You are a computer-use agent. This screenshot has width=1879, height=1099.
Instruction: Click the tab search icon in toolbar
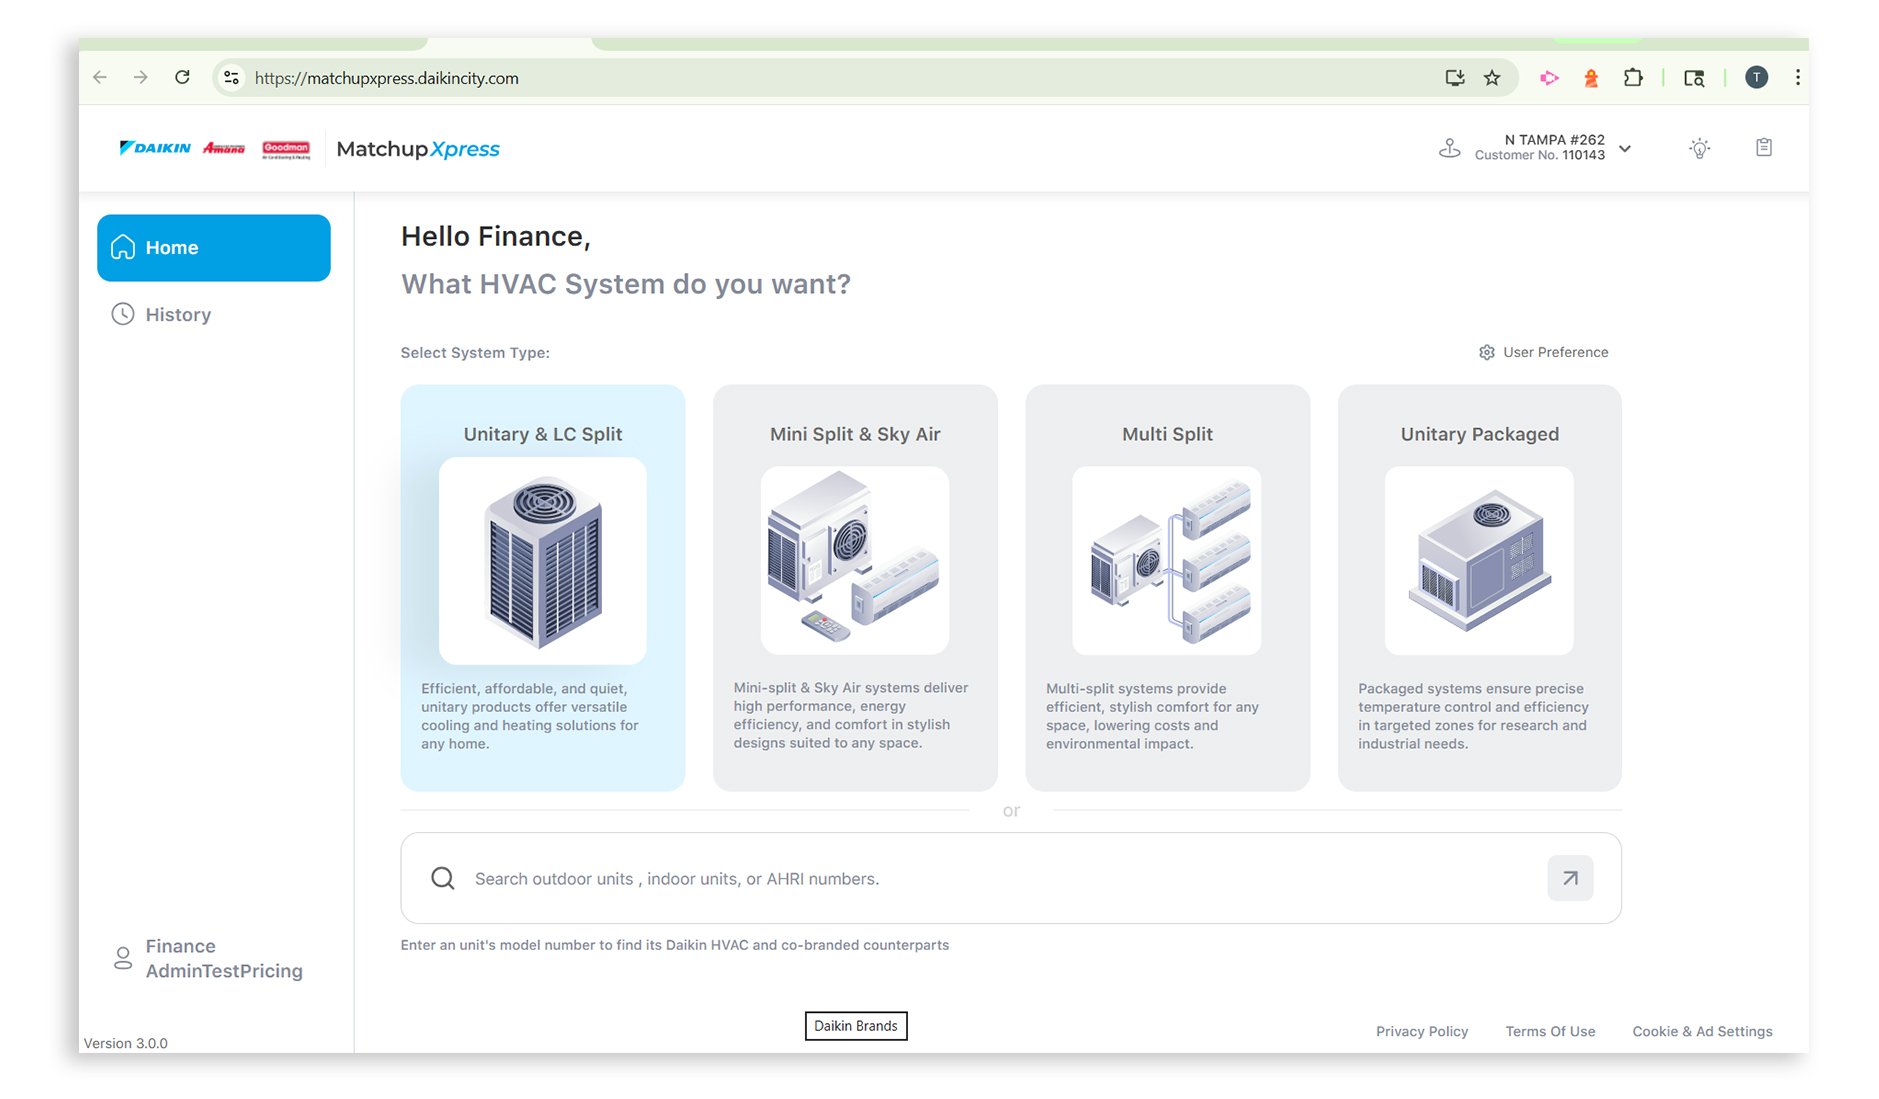[x=1694, y=78]
